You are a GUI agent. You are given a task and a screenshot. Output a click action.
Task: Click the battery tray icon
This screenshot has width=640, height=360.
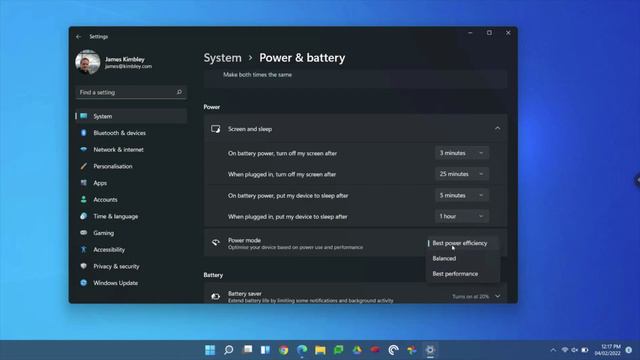(585, 350)
